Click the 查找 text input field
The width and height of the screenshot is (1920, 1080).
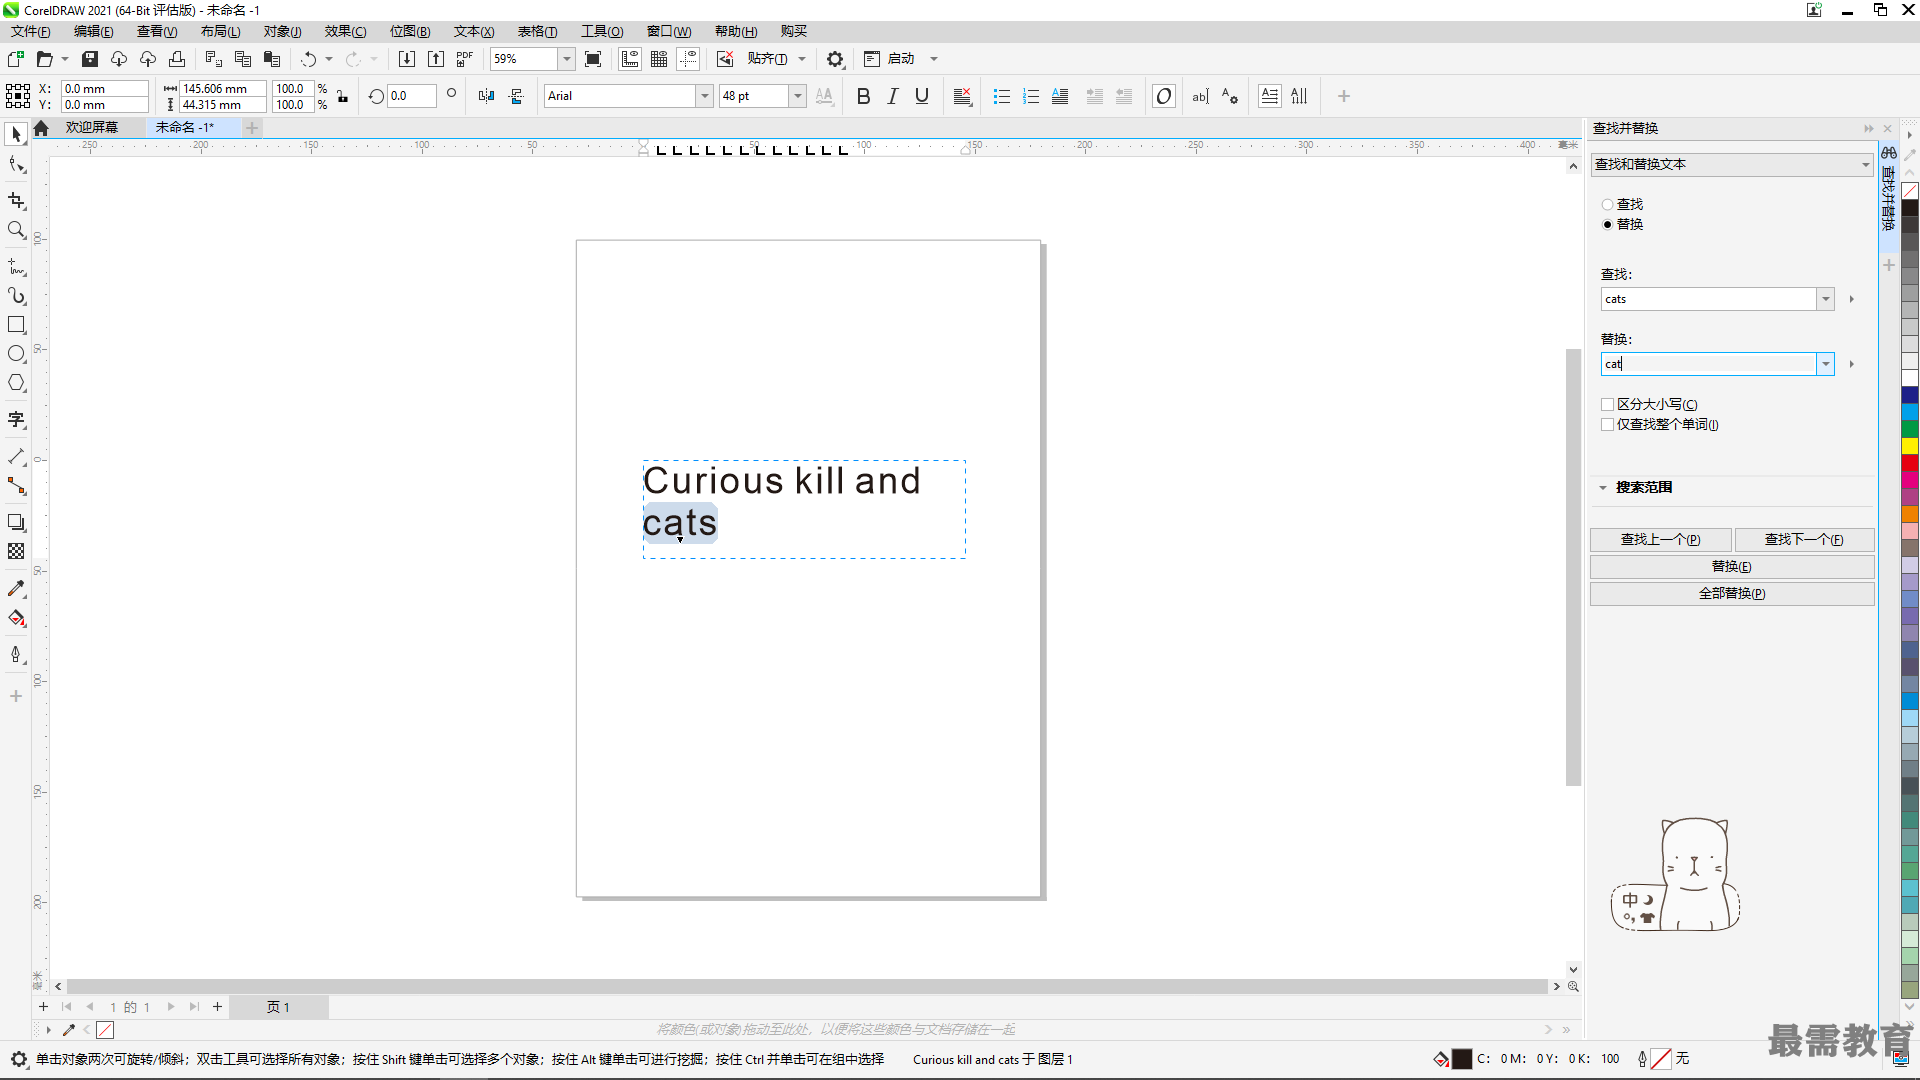1708,299
